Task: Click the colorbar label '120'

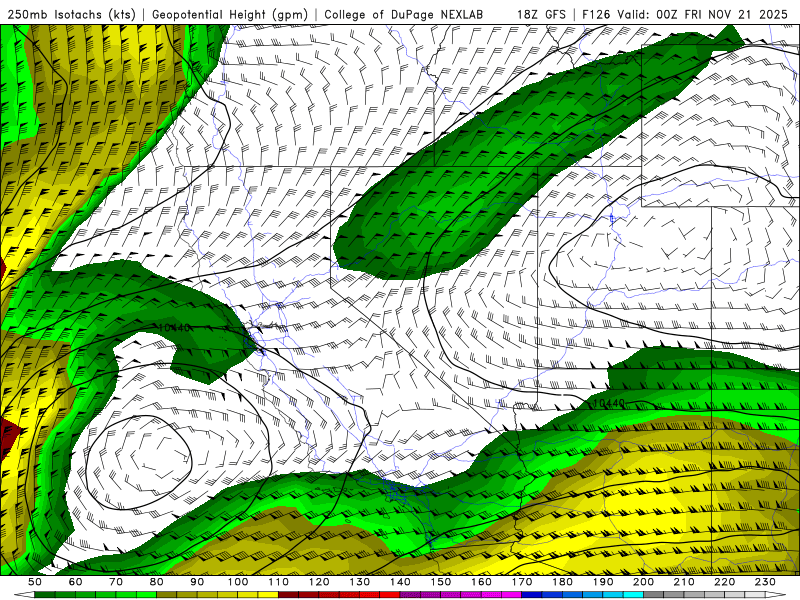Action: tap(319, 582)
